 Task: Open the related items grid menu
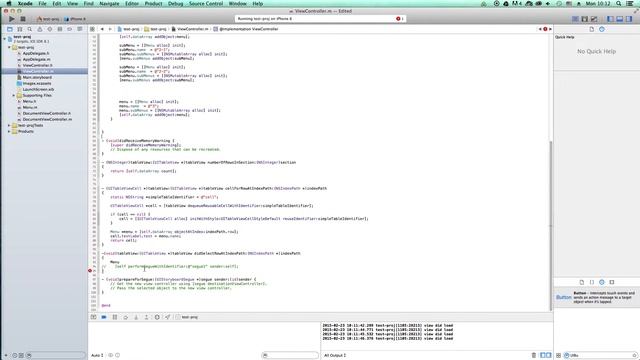click(x=93, y=29)
